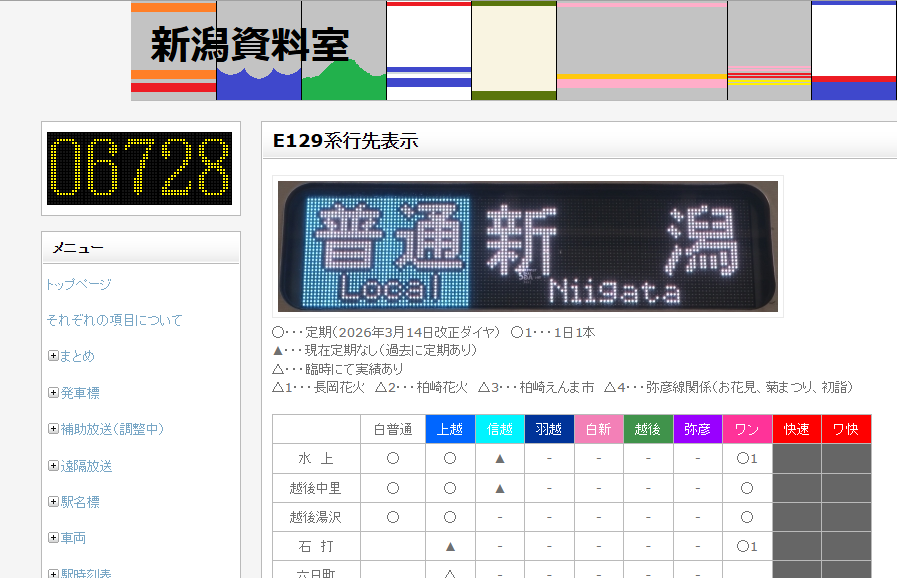Open the 遠隔放送 menu link

tap(86, 466)
